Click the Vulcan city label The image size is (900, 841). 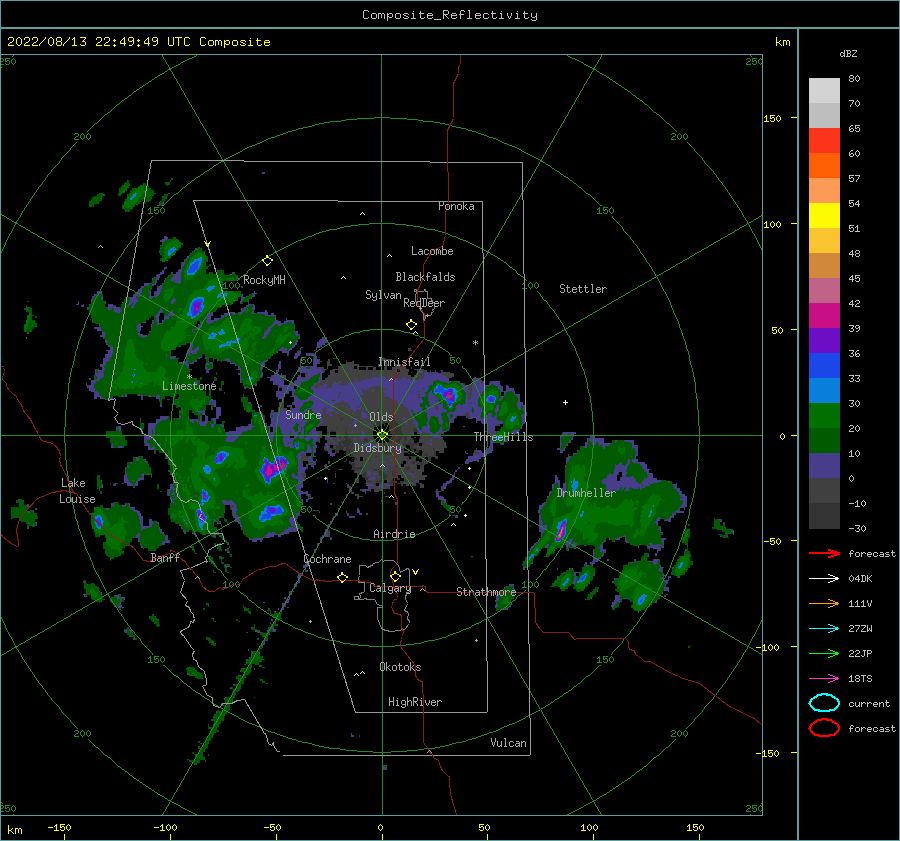click(509, 743)
